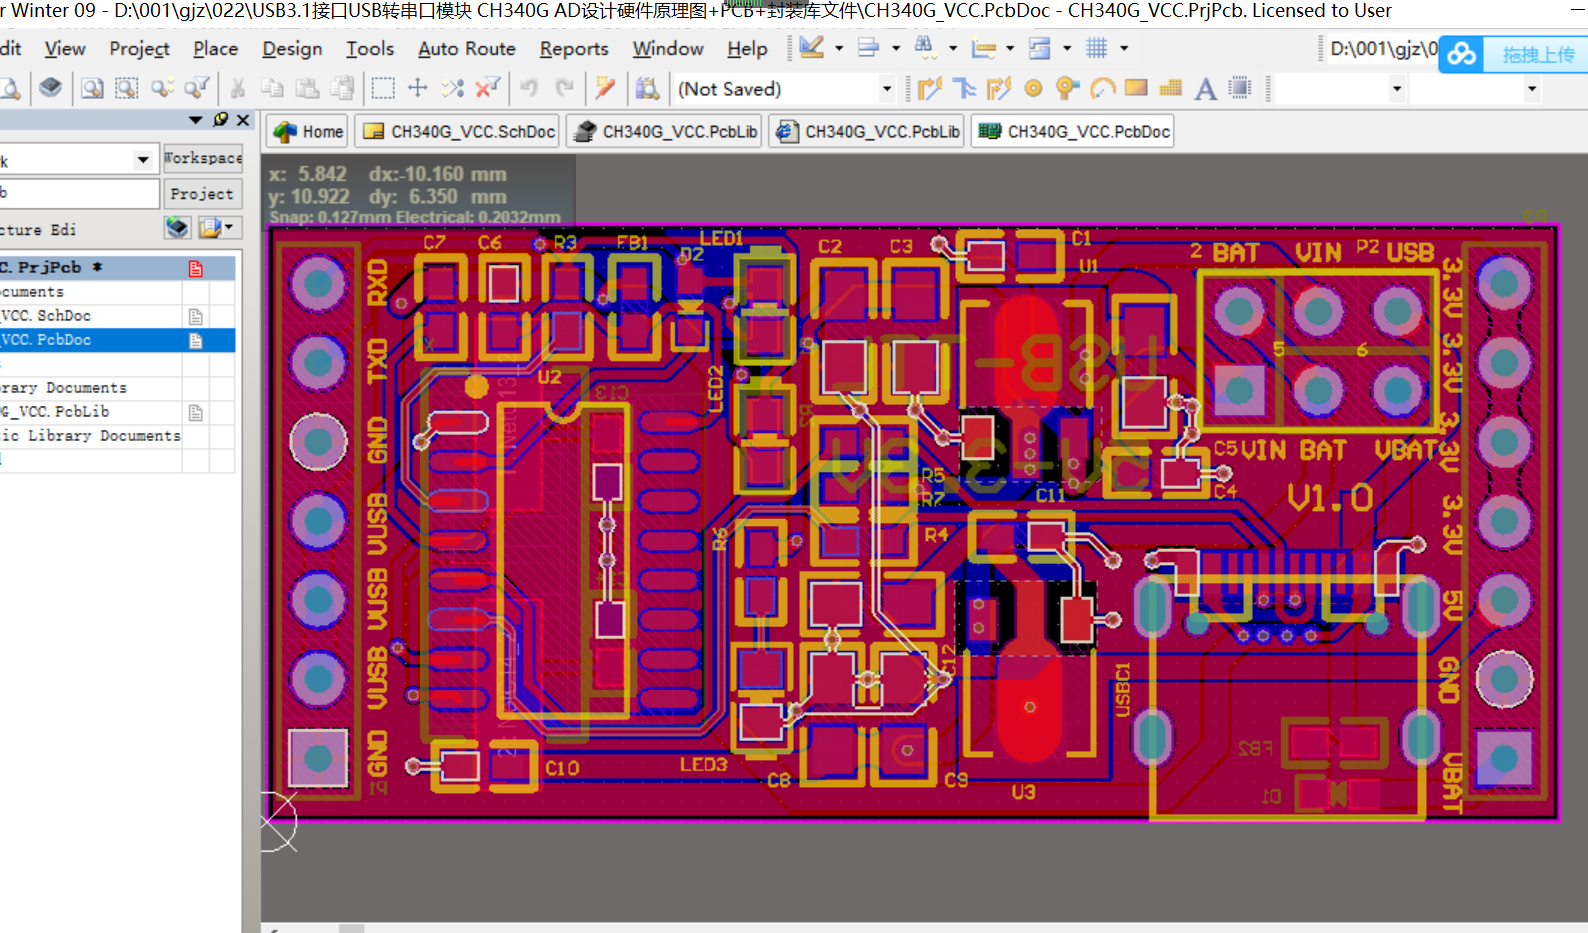Switch to the CH340G_VCC.PcbDoc tab
1588x933 pixels.
(1073, 131)
